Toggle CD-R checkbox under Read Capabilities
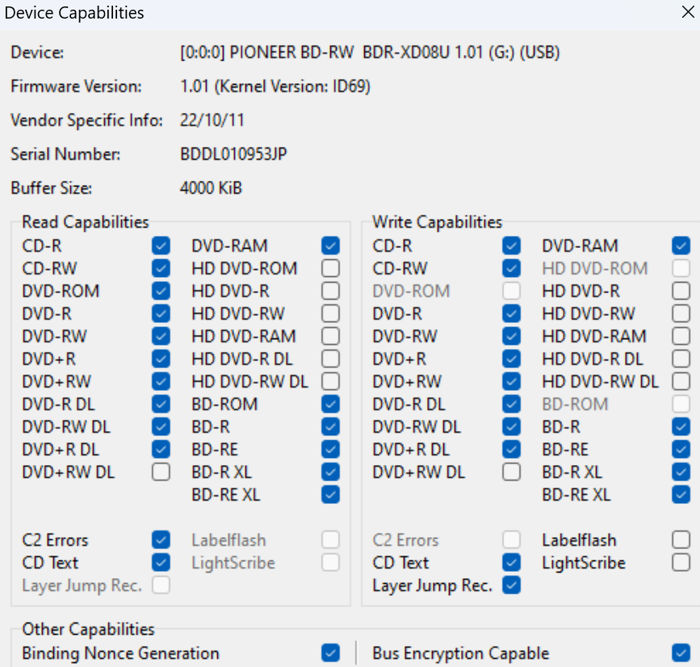The image size is (700, 667). 161,246
